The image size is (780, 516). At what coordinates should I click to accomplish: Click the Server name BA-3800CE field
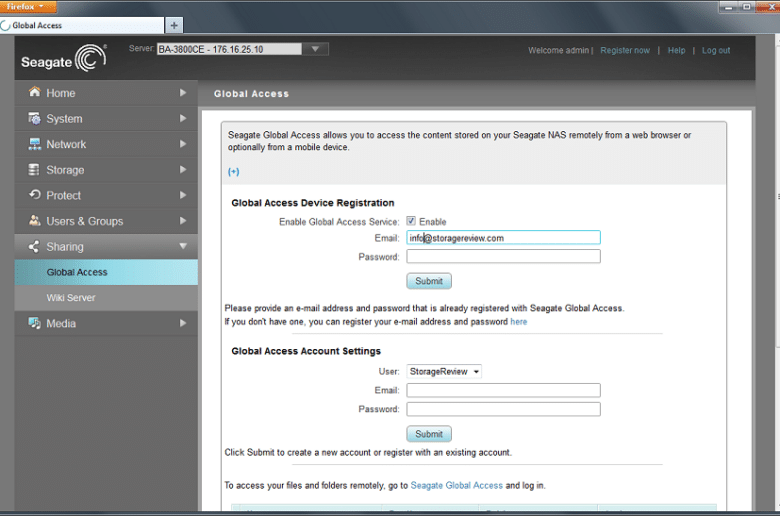(x=229, y=49)
